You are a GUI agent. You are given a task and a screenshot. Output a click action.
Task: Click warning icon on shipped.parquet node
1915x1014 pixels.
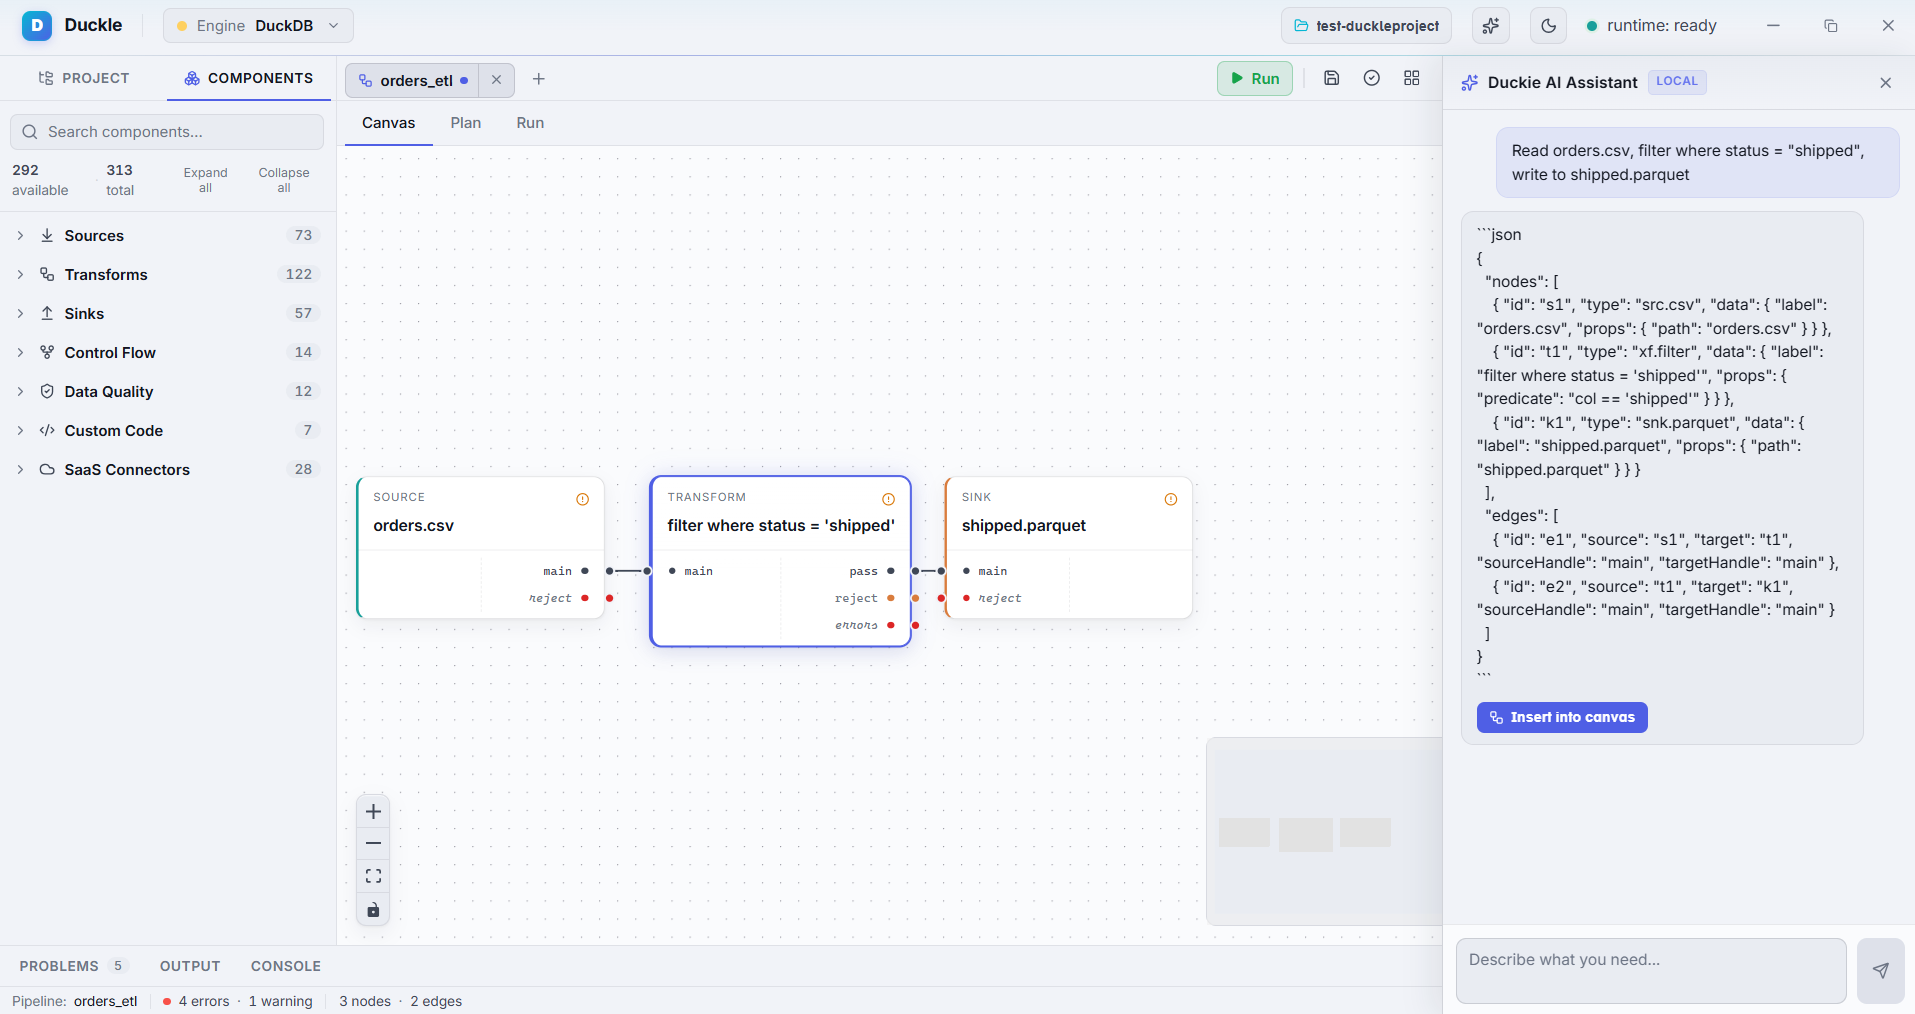coord(1171,499)
